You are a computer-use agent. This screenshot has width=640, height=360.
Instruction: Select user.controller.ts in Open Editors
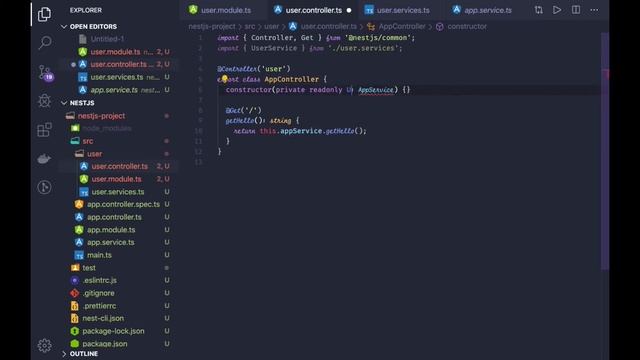coord(118,64)
